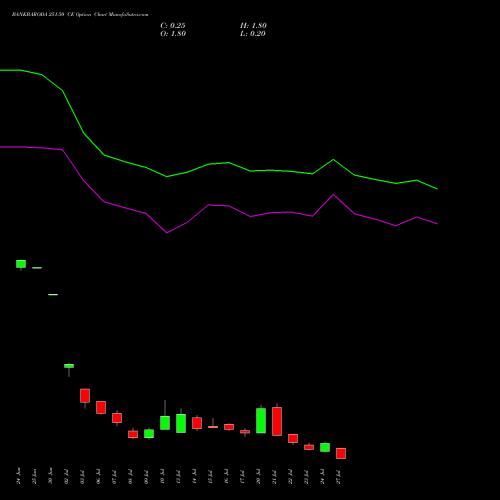The height and width of the screenshot is (500, 500).
Task: Click the '02 Jul' date label
Action: [x=66, y=477]
